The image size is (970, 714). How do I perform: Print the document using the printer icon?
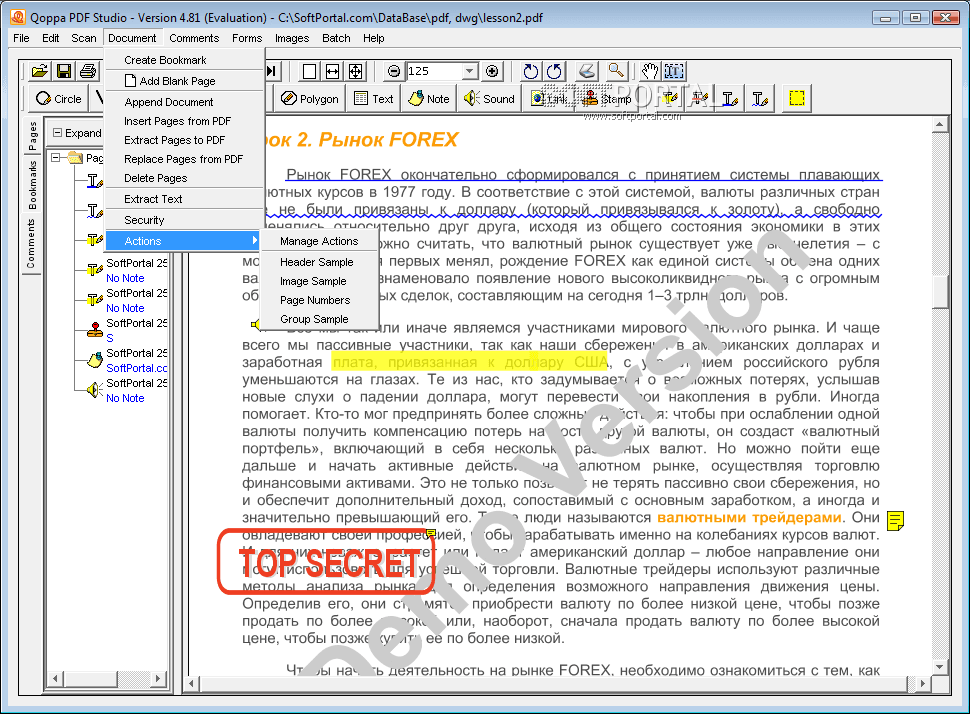click(x=88, y=71)
